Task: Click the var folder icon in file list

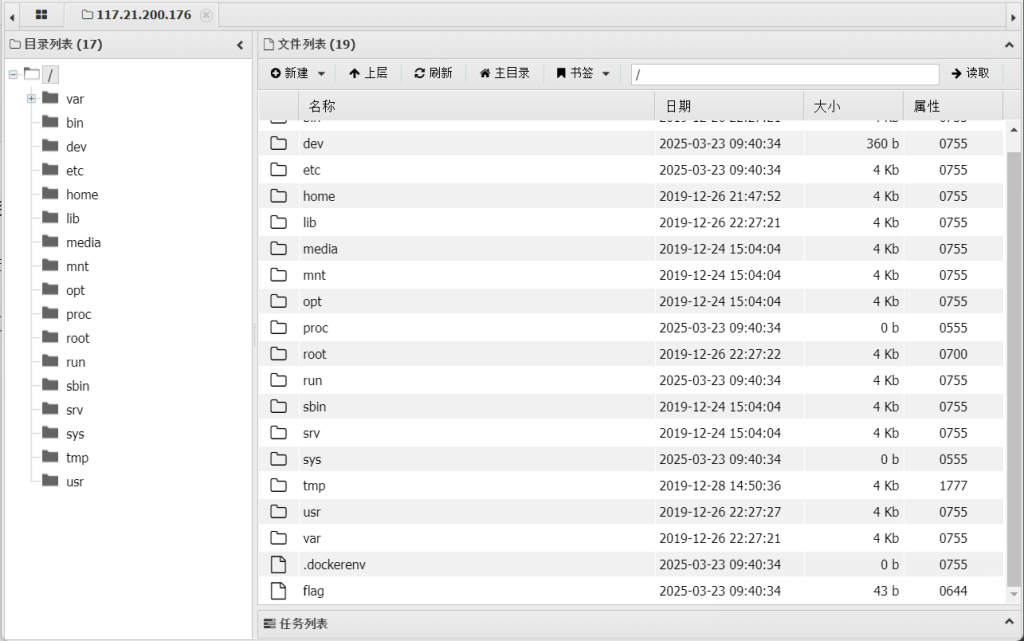Action: pyautogui.click(x=278, y=538)
